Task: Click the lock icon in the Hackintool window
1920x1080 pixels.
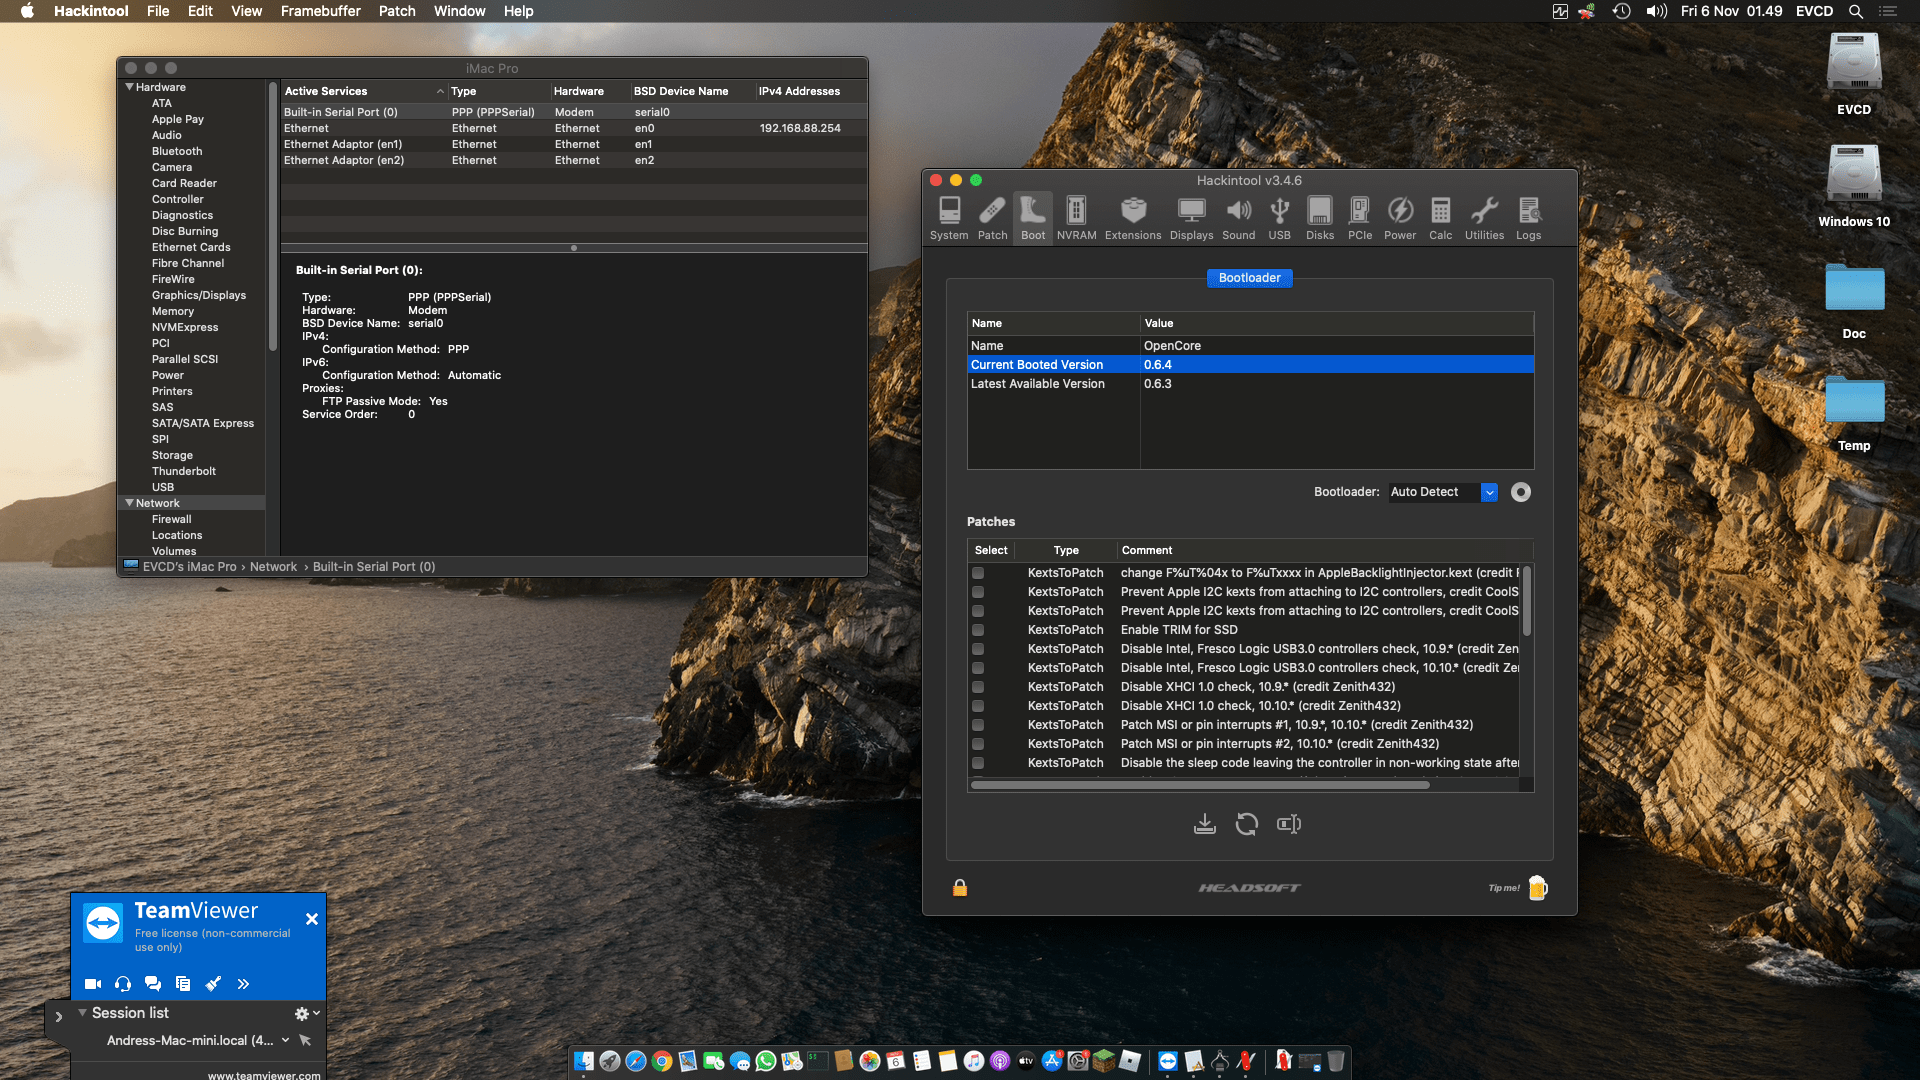Action: (x=960, y=888)
